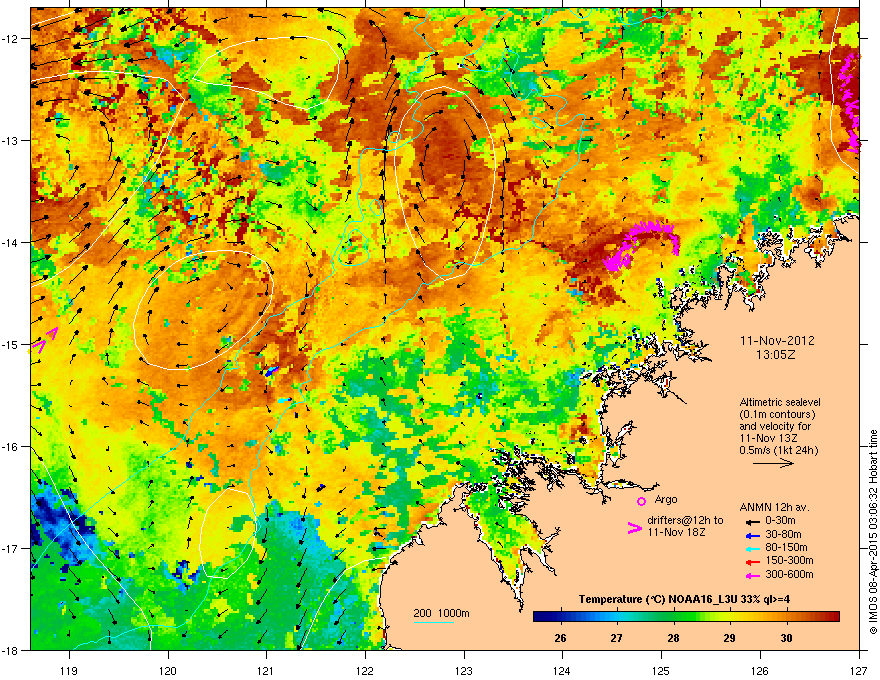
Task: Click the '(0.1m contours)' text
Action: point(777,415)
